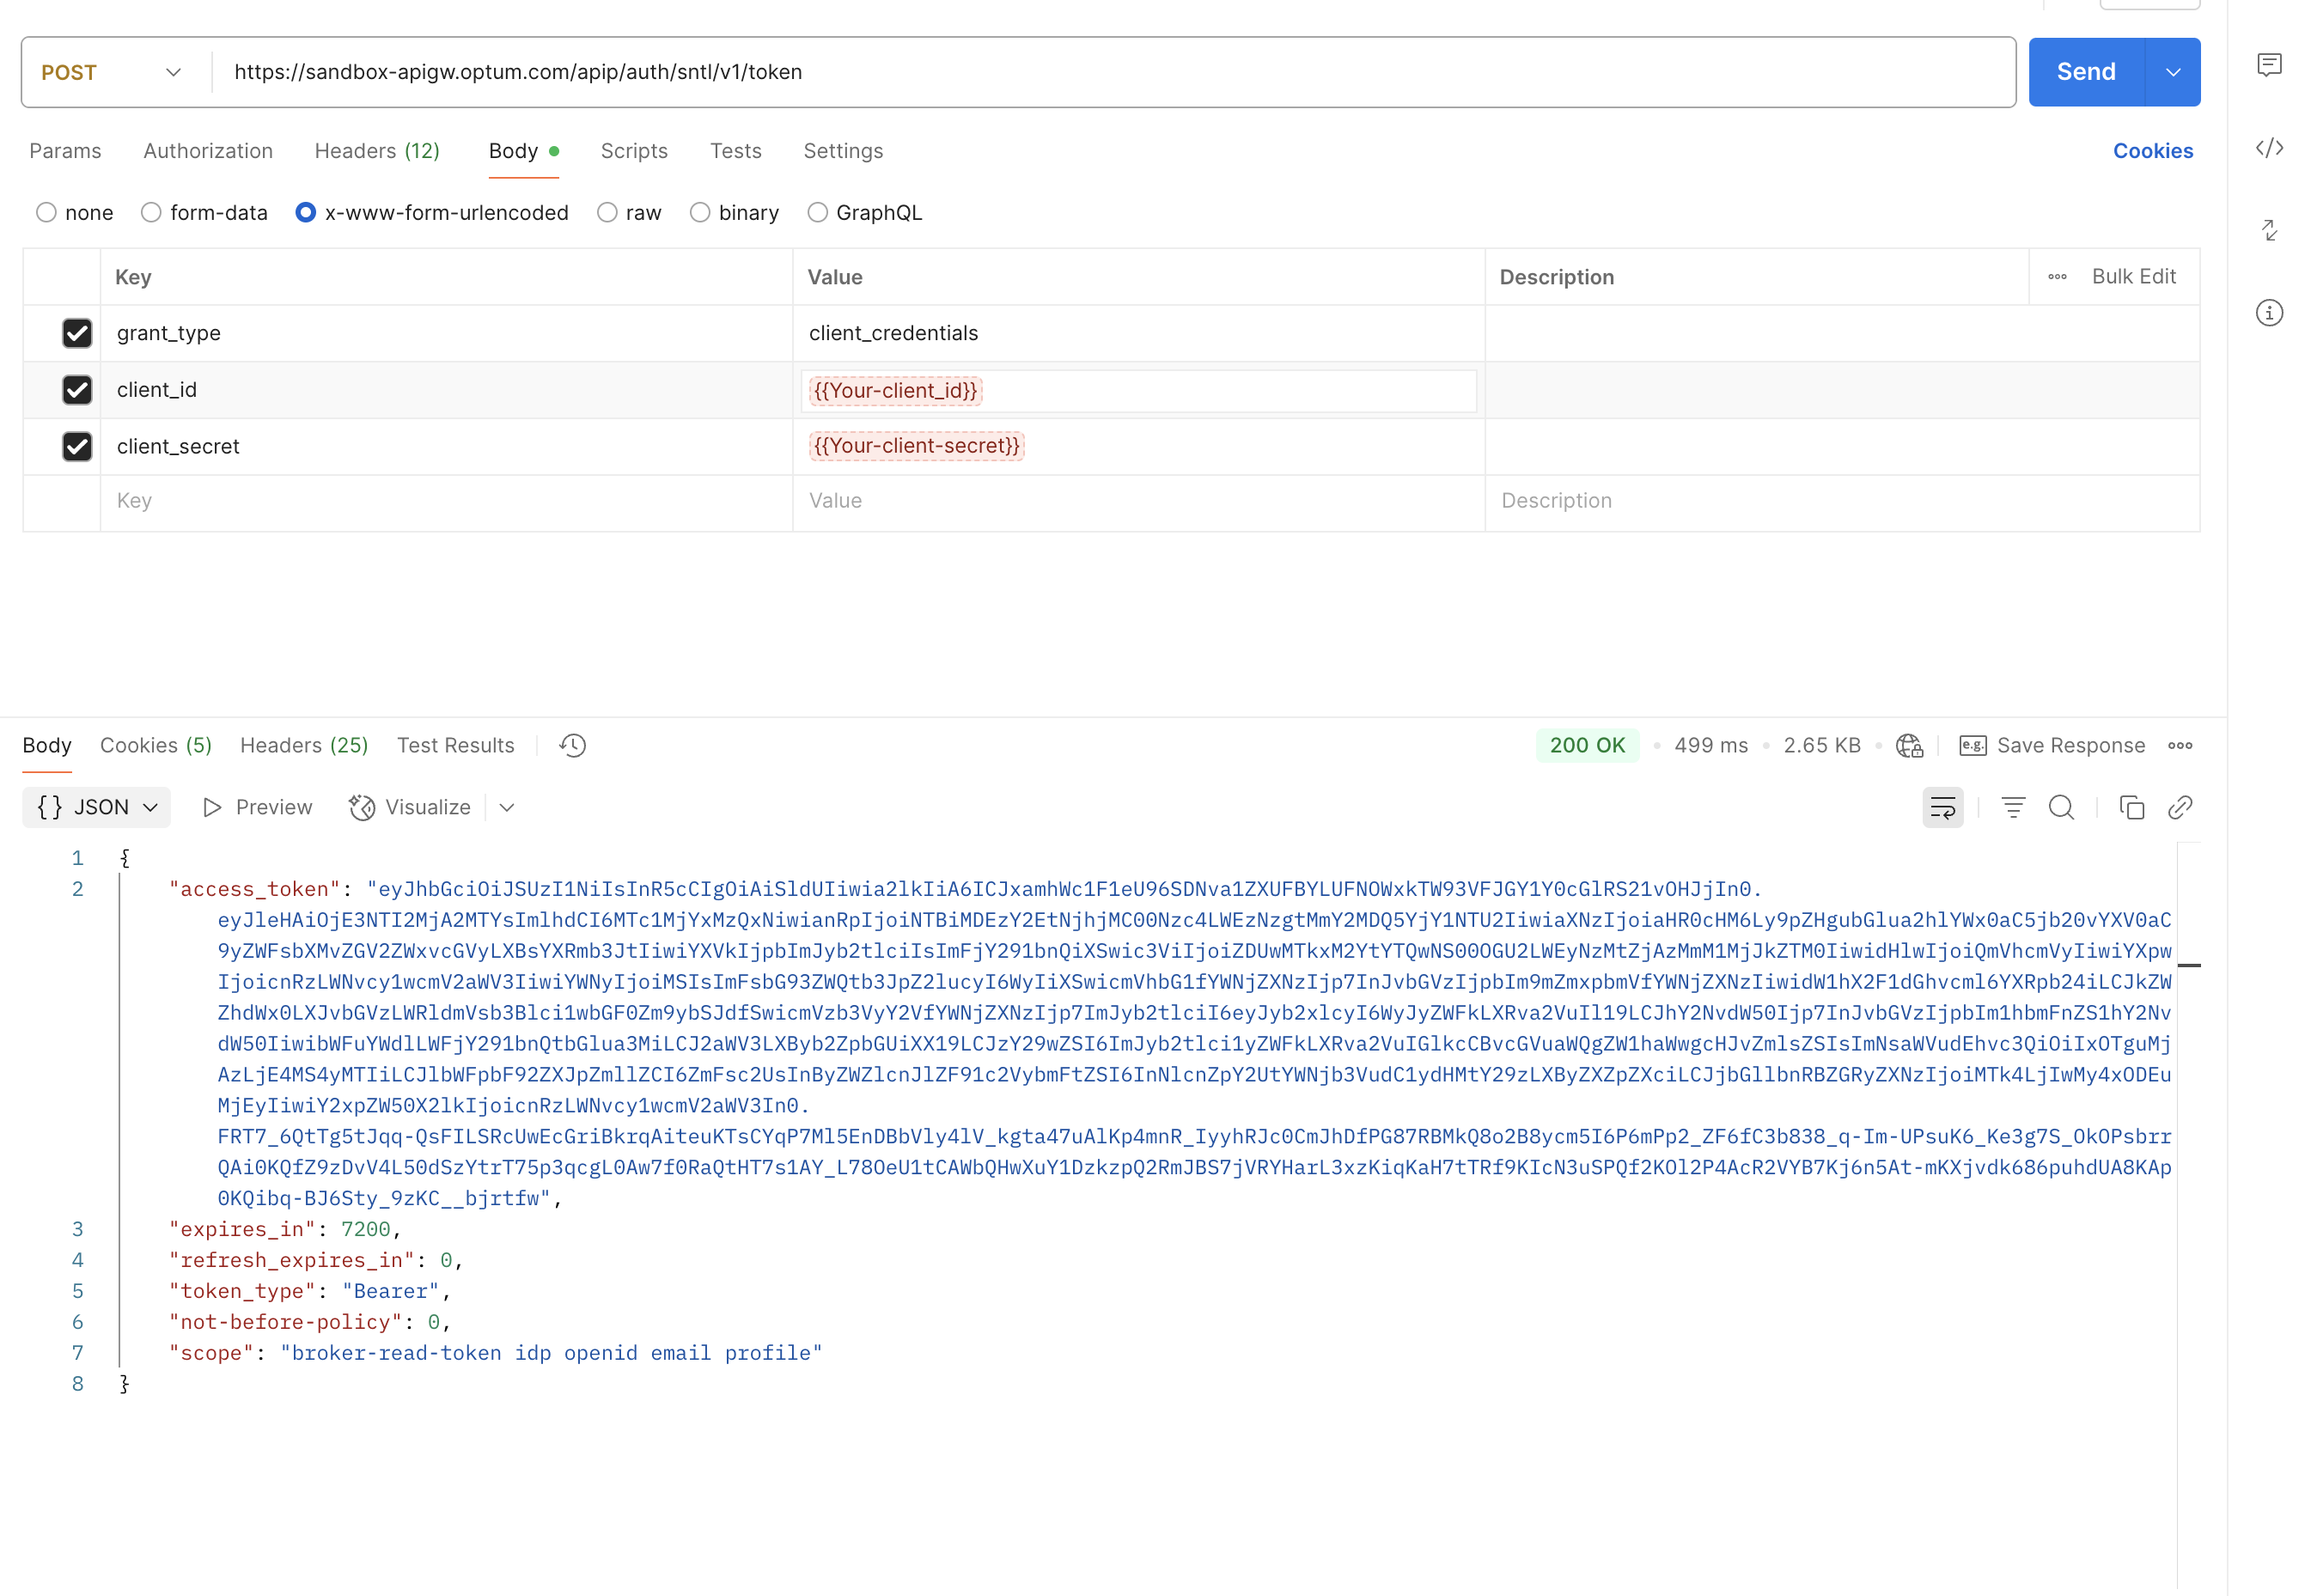Click the "expires_in" key in response
2311x1596 pixels.
click(242, 1229)
